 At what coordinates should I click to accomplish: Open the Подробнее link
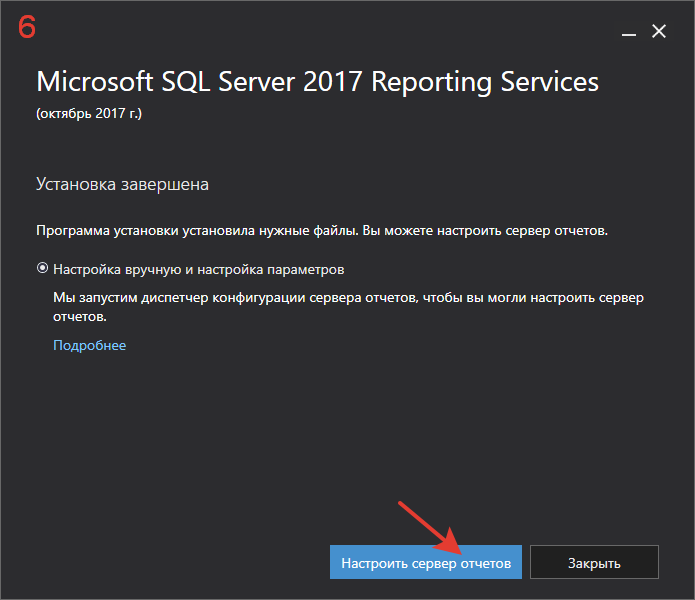pos(90,345)
